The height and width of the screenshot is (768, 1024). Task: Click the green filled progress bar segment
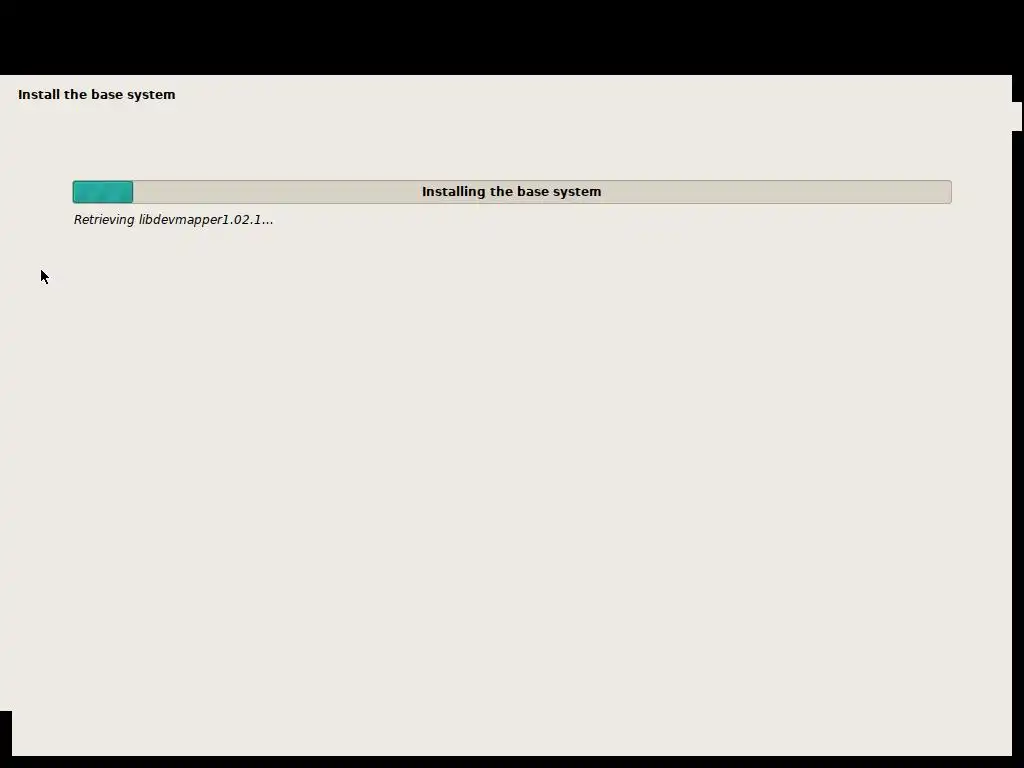(103, 192)
